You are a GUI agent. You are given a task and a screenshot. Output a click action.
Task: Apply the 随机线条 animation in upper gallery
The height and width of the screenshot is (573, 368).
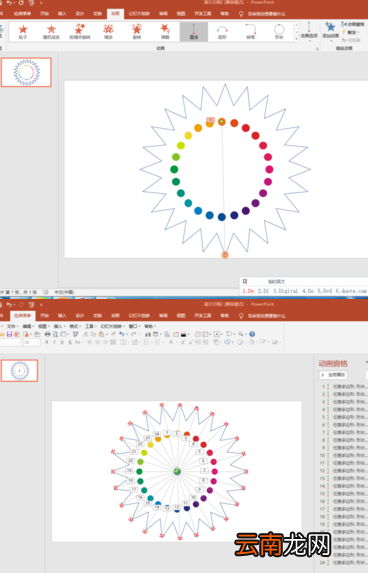tap(51, 31)
